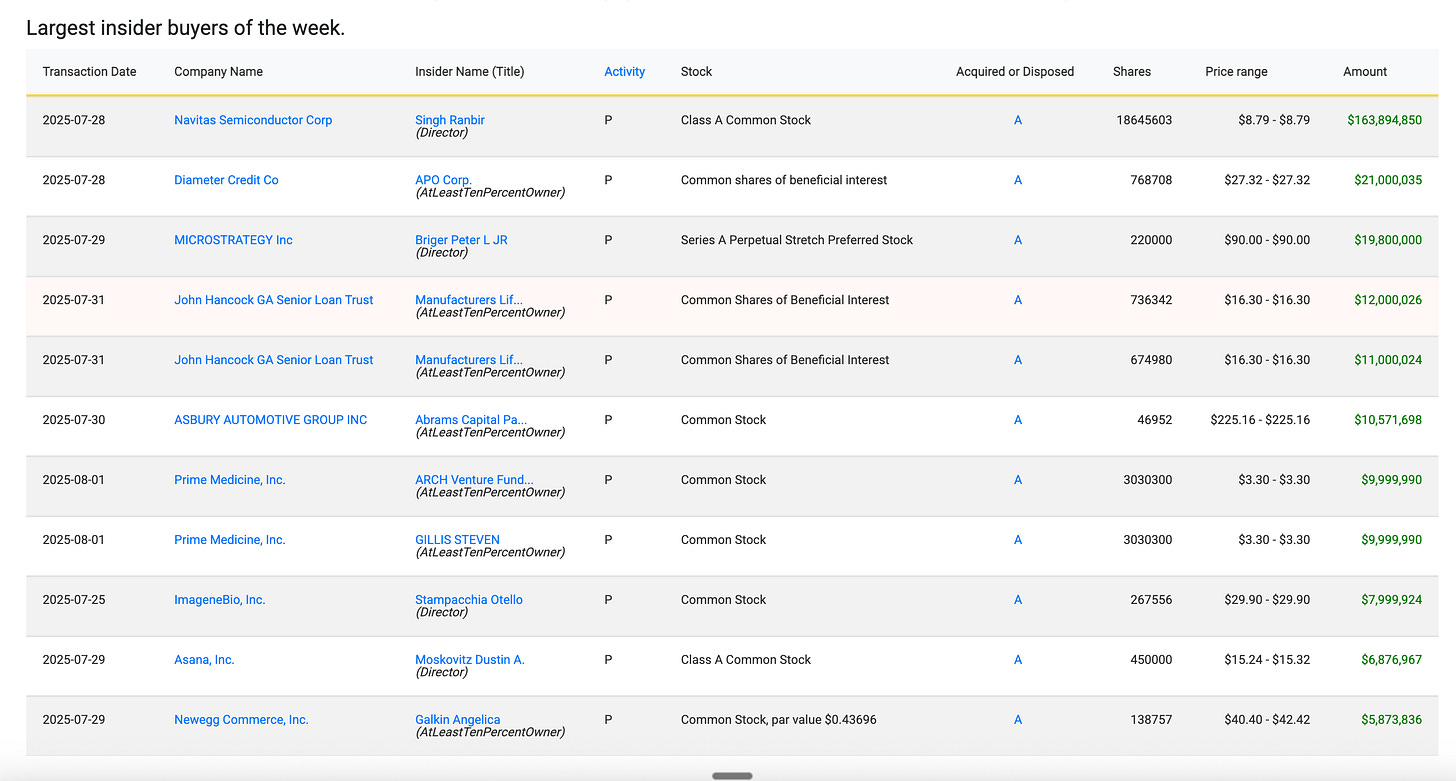The width and height of the screenshot is (1456, 781).
Task: Click the 'A' link in ASBURY AUTOMOTIVE row
Action: pos(1018,420)
